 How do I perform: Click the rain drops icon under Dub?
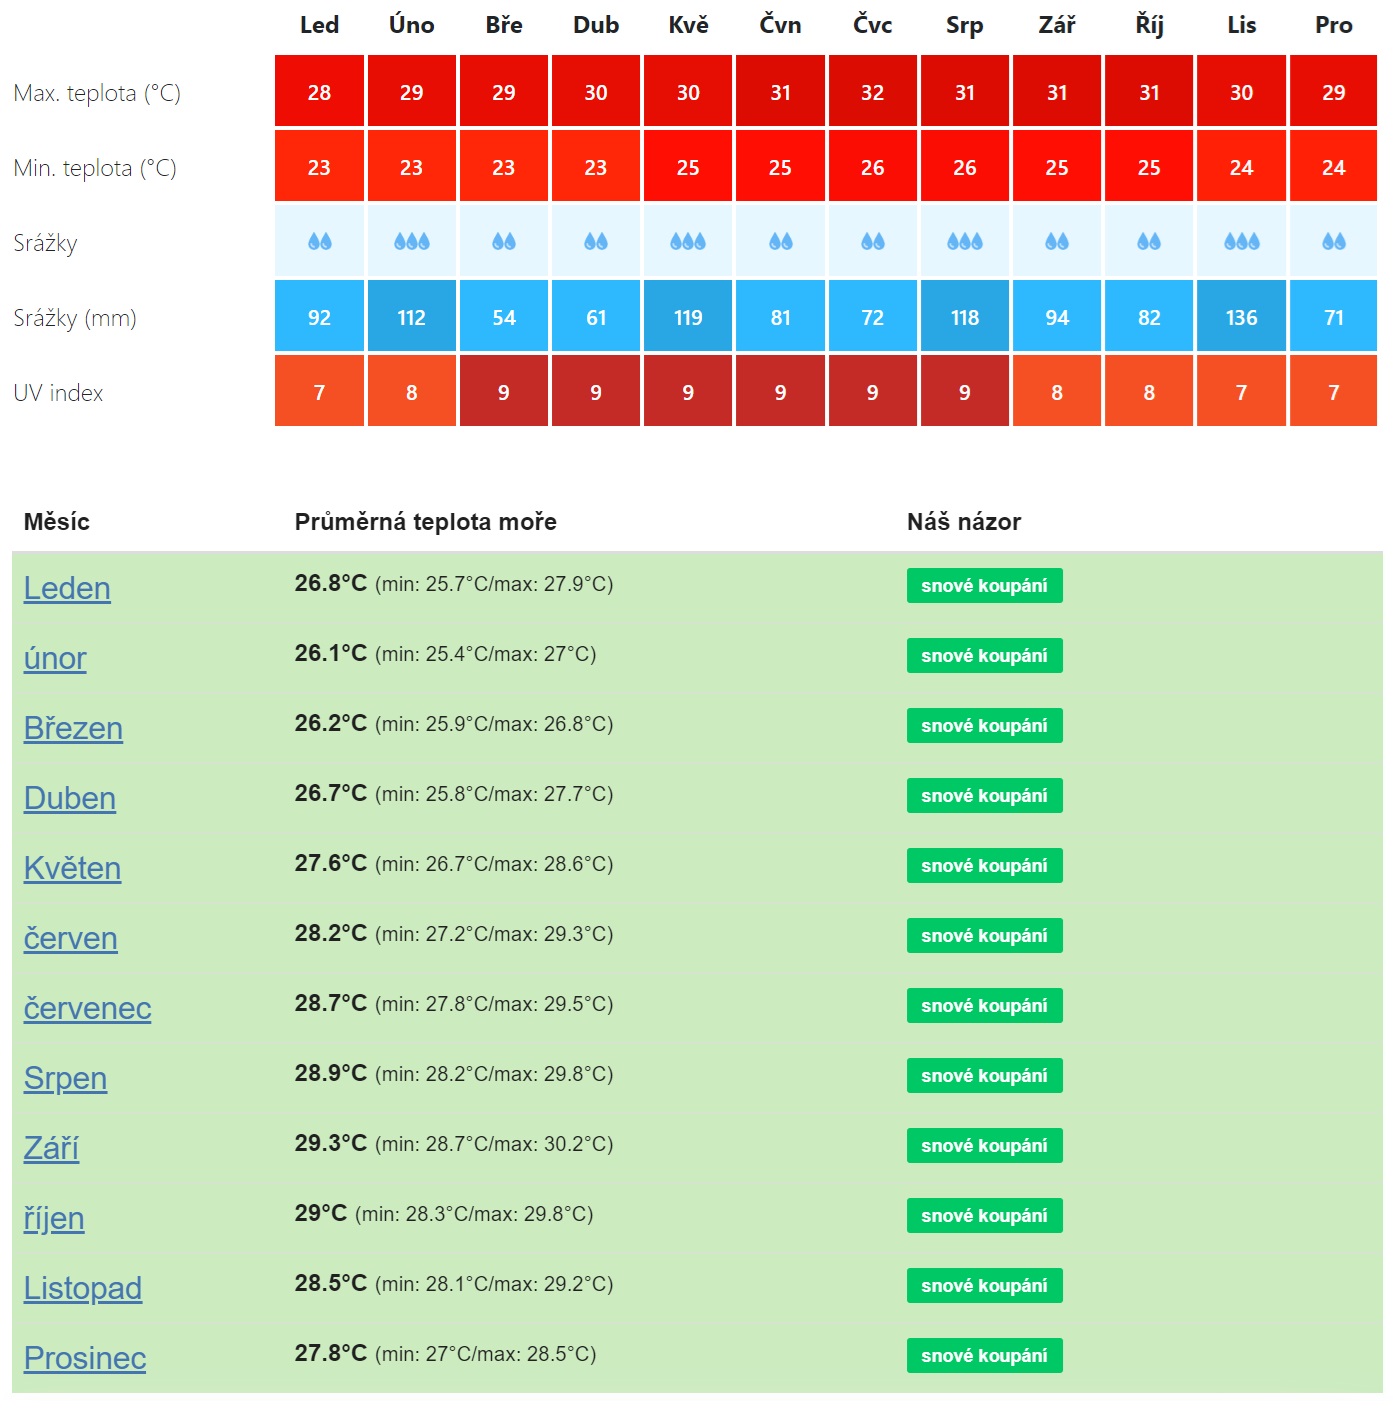pyautogui.click(x=596, y=241)
